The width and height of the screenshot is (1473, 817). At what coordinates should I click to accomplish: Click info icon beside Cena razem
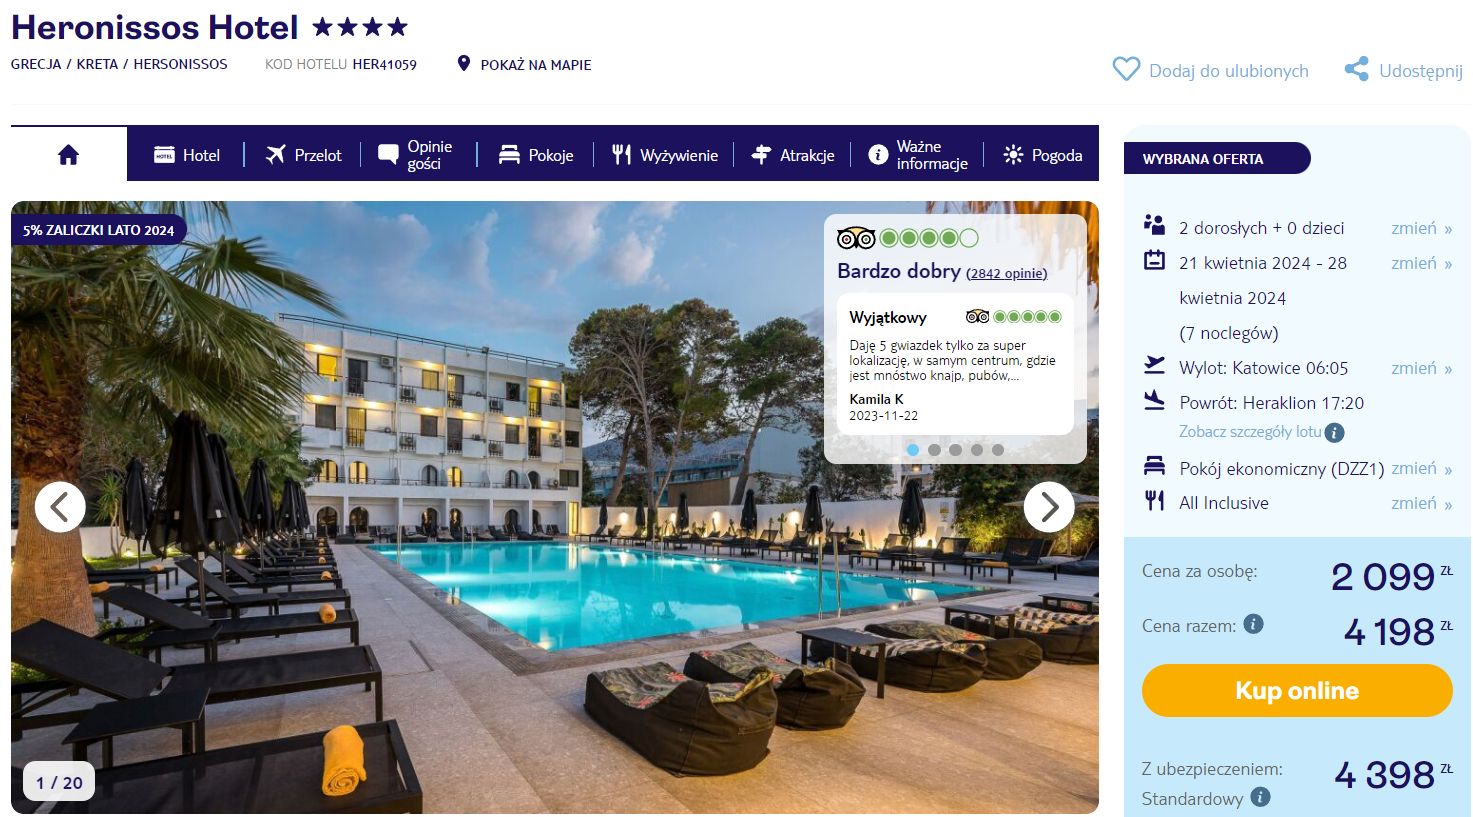click(x=1253, y=624)
